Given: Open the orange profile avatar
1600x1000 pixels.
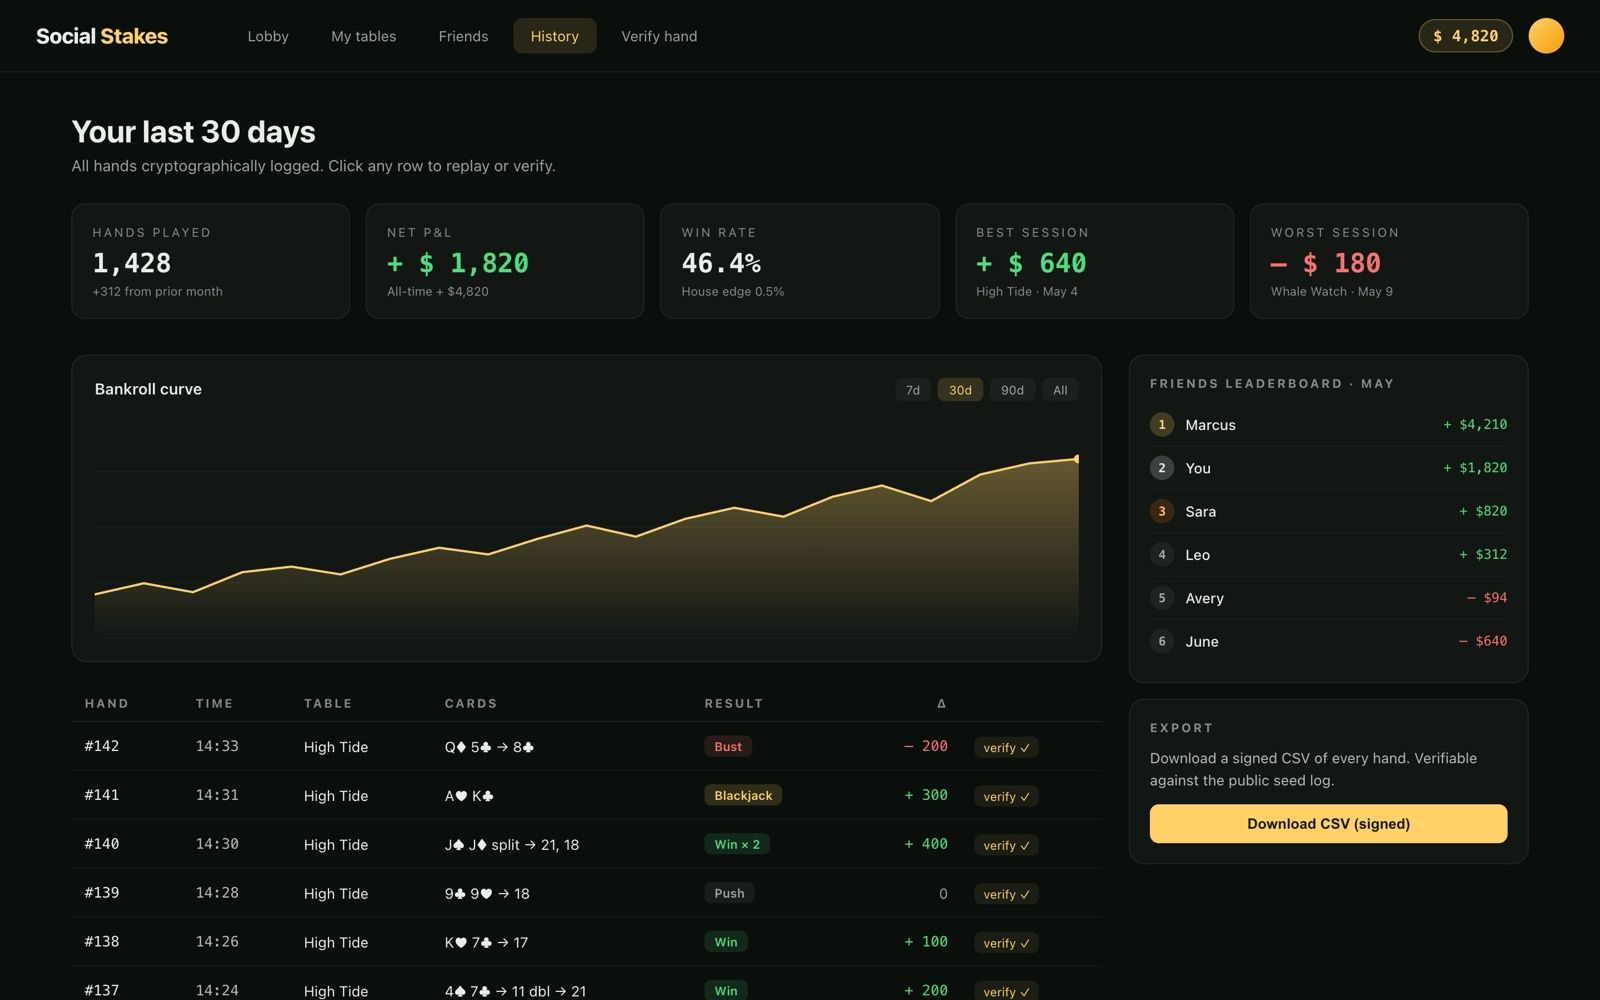Looking at the screenshot, I should (1546, 36).
